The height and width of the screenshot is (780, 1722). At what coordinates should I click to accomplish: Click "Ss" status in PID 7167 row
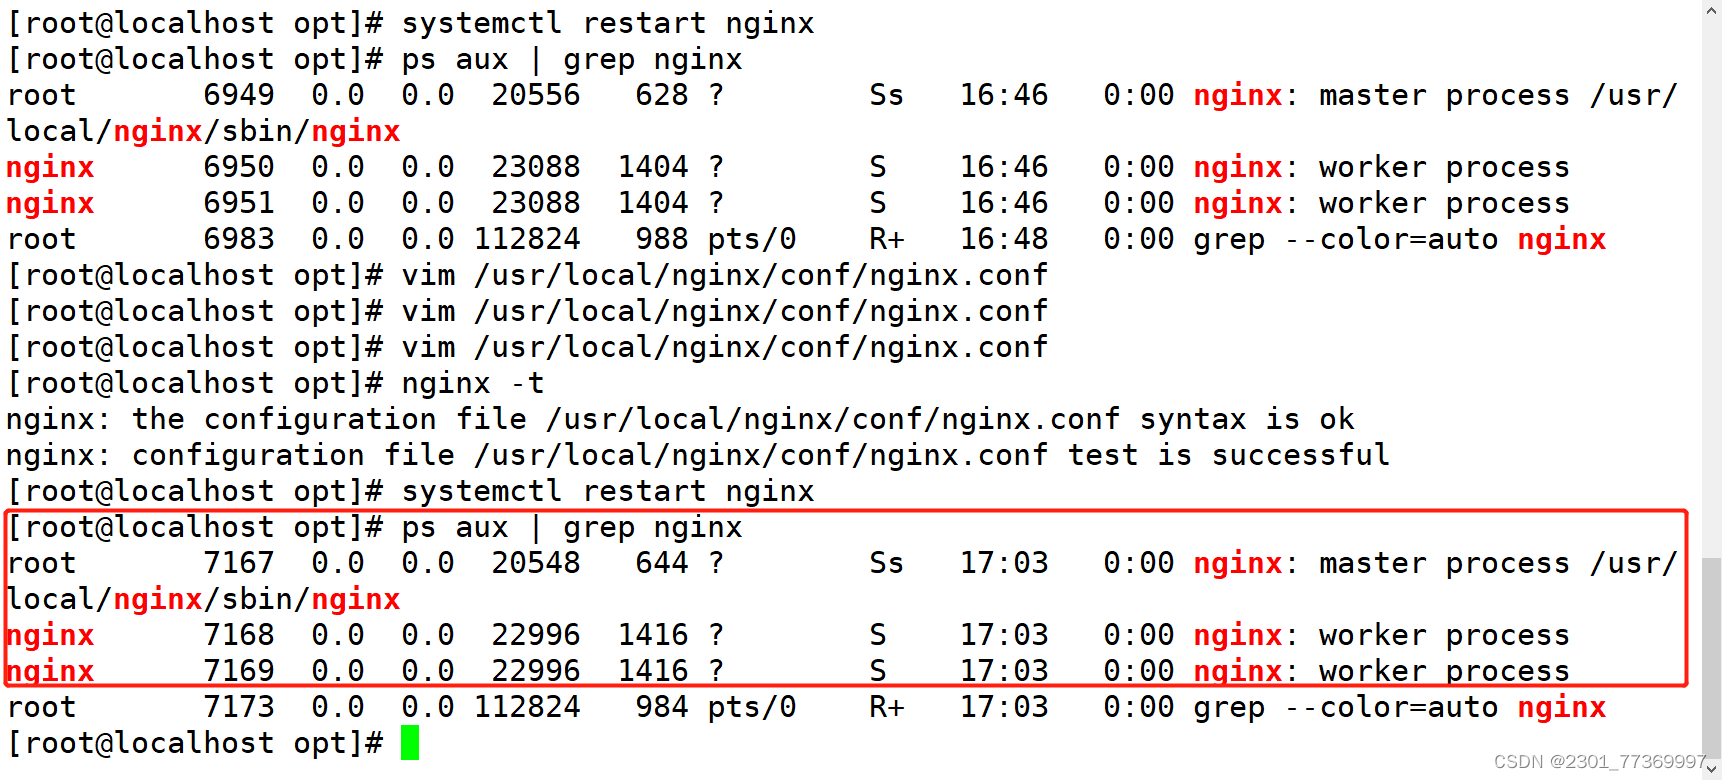click(887, 563)
